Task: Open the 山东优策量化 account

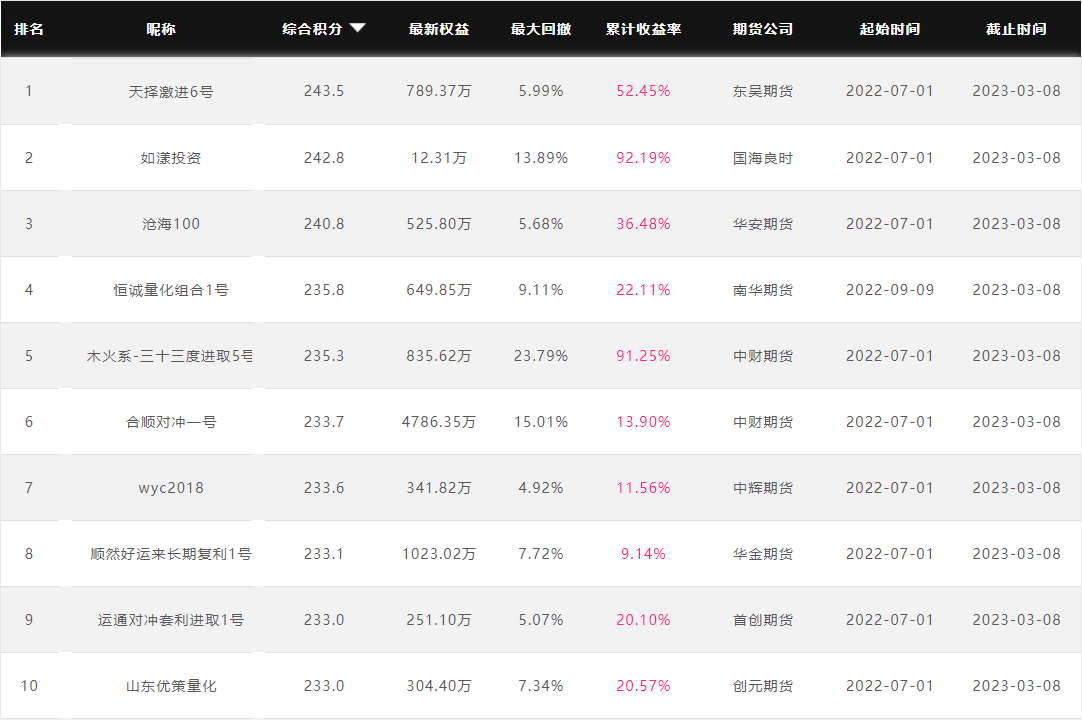Action: pos(170,686)
